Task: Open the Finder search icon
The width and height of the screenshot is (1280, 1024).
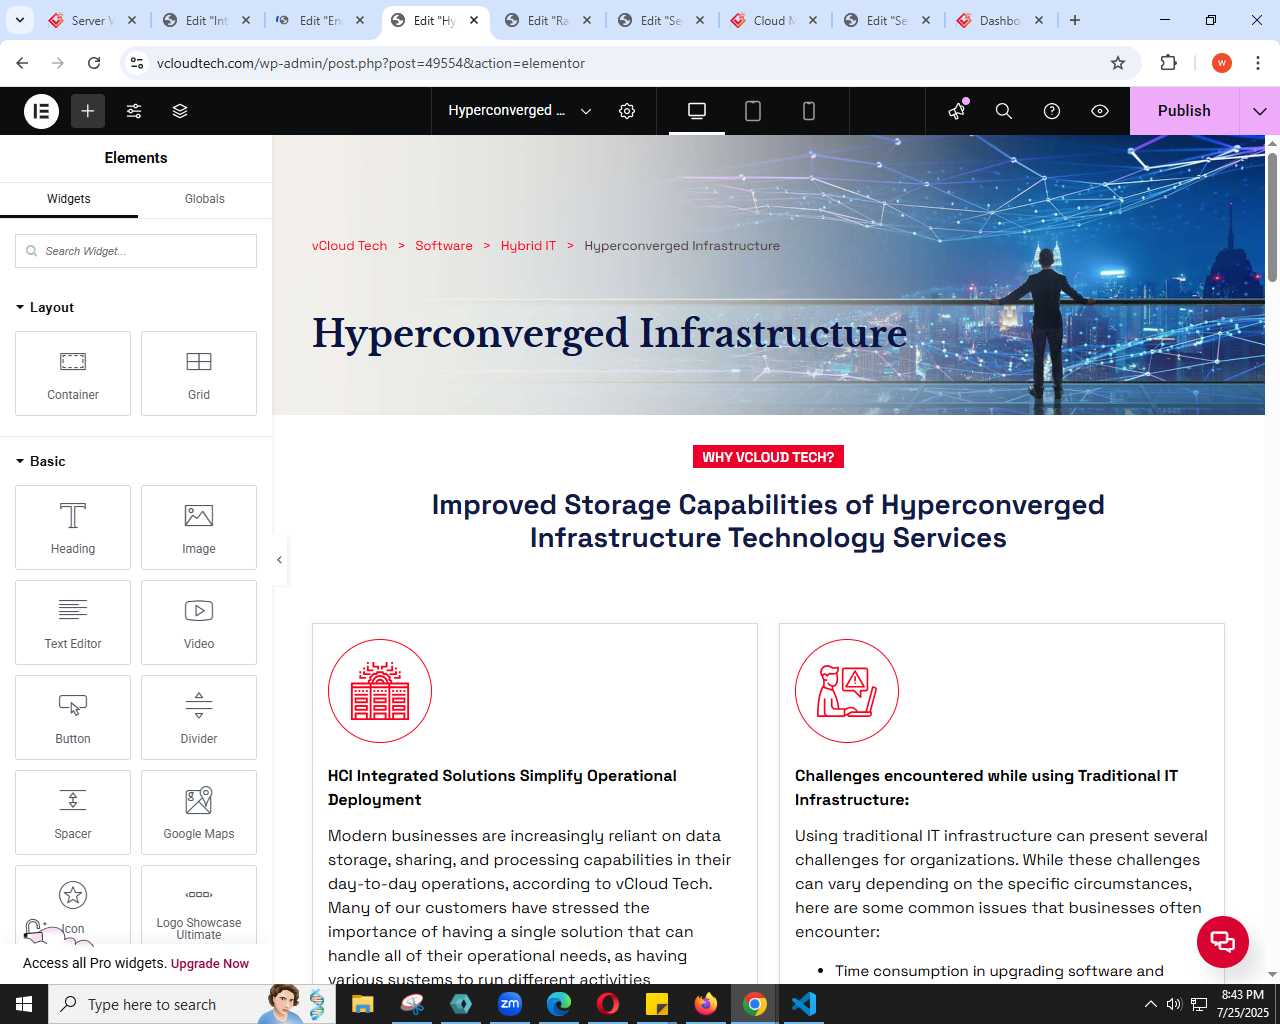Action: coord(1004,111)
